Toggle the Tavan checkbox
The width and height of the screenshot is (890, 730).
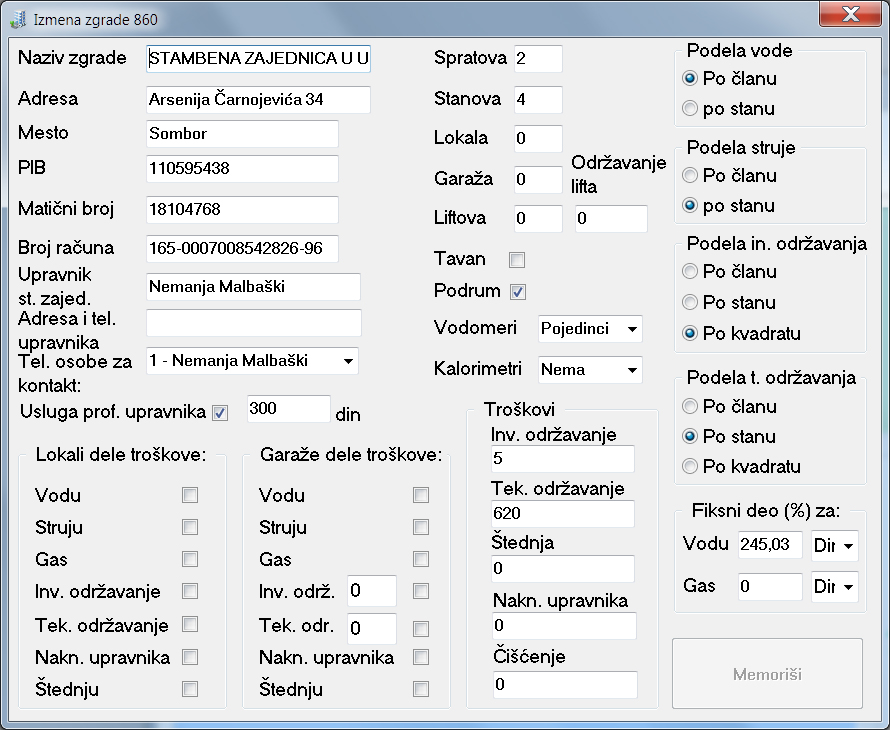tap(517, 260)
